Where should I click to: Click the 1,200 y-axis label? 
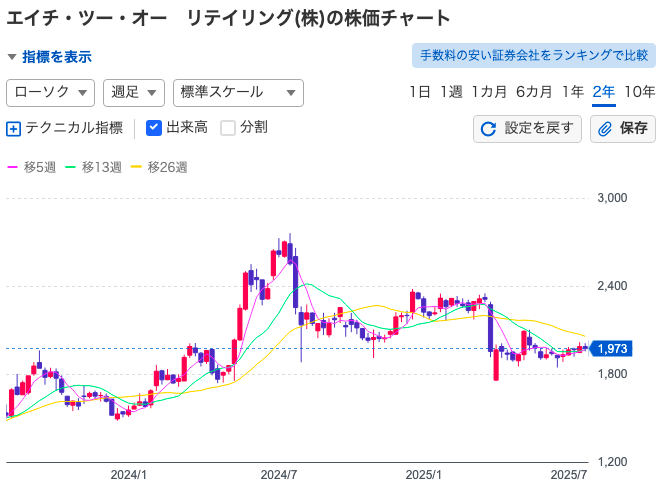coord(612,462)
